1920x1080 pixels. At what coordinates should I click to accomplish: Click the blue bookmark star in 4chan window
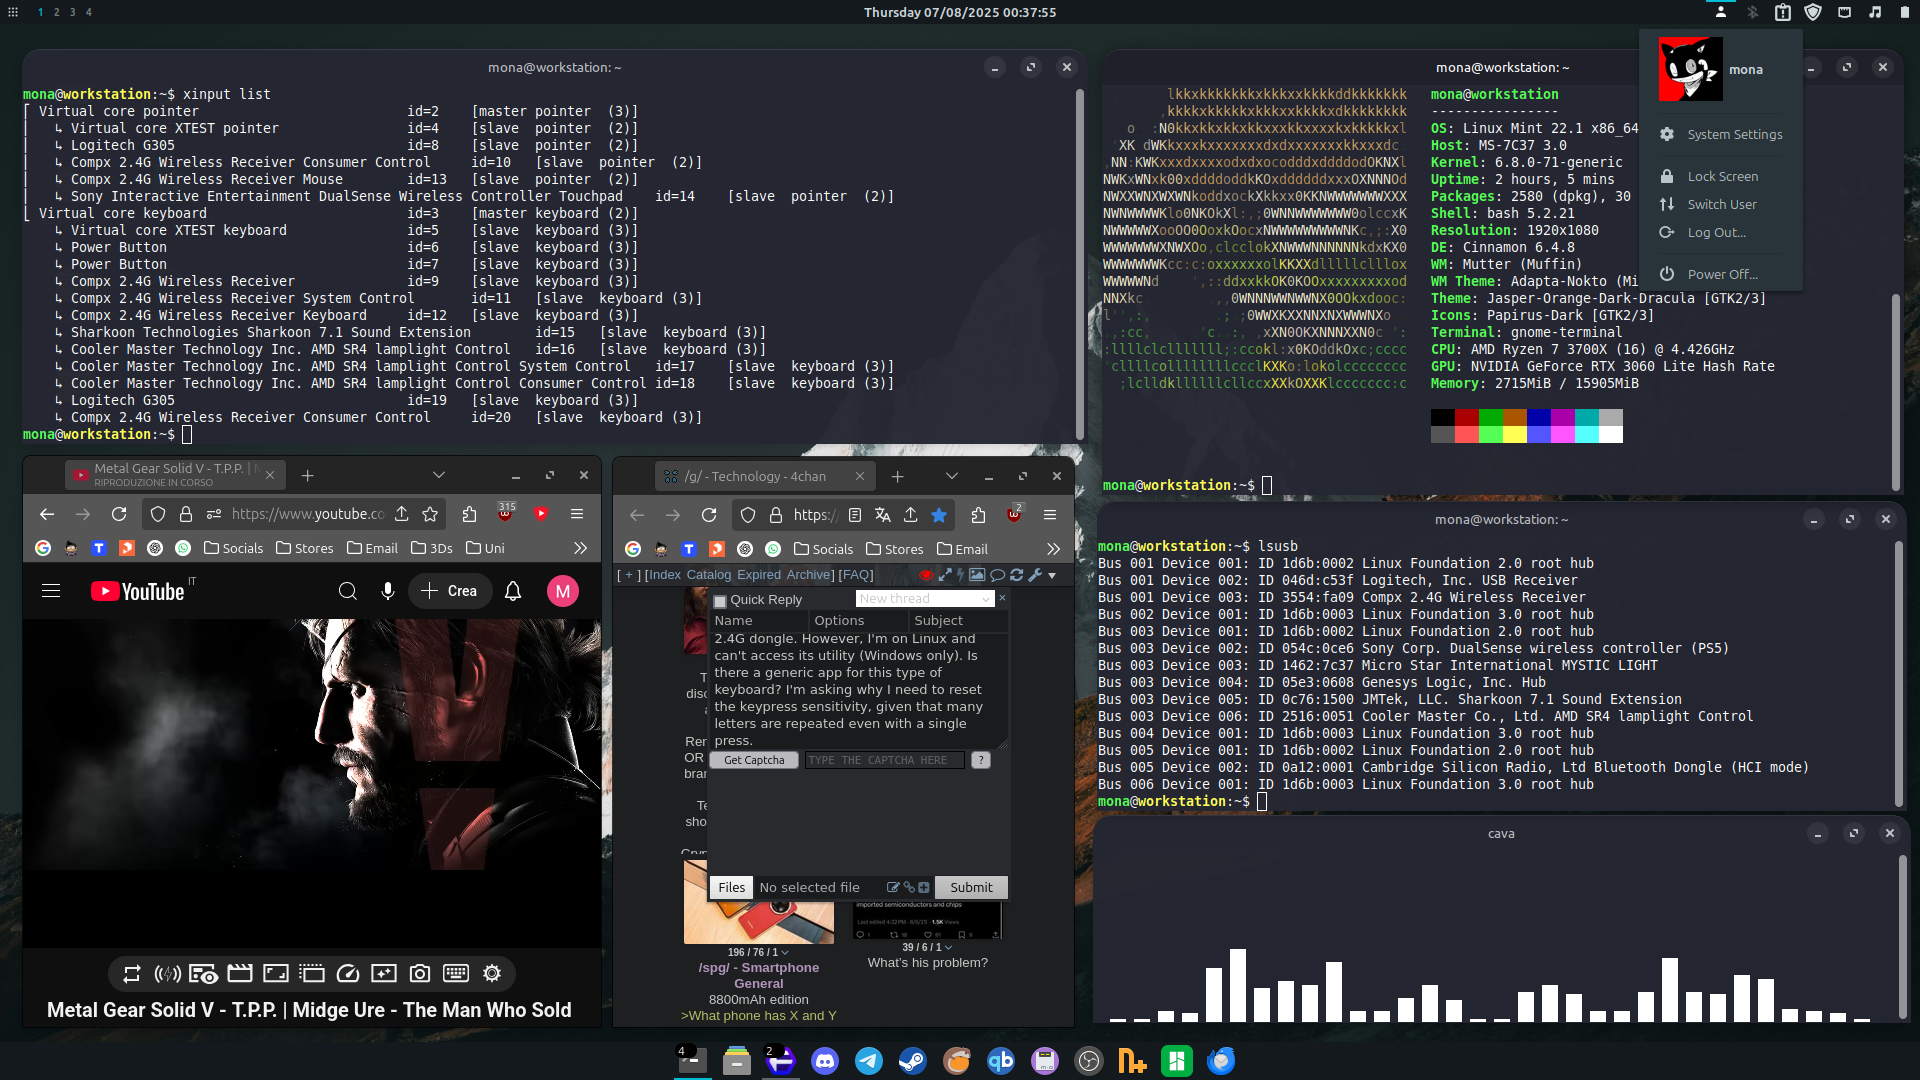tap(939, 515)
